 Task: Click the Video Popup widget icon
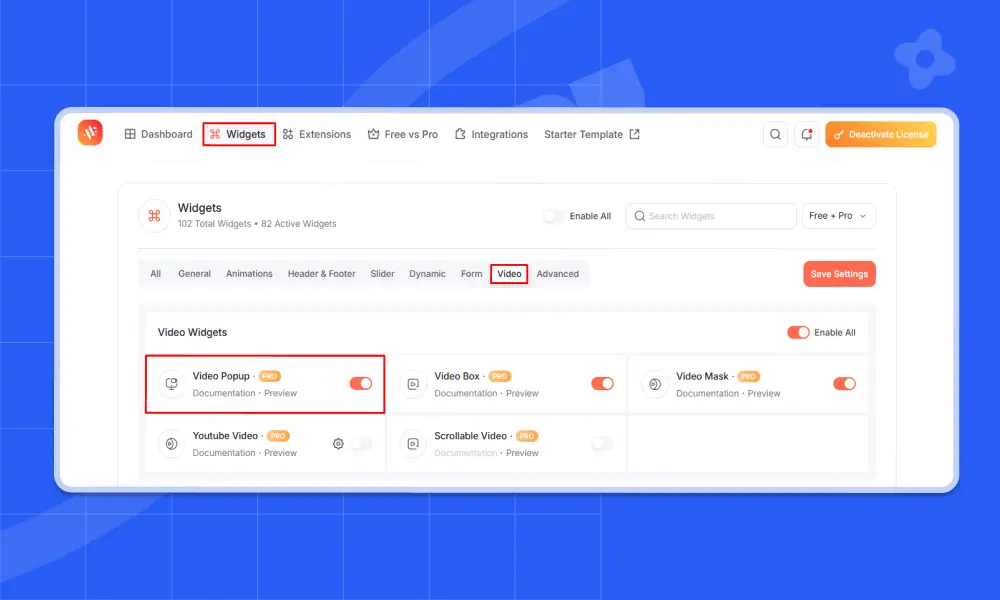point(172,384)
